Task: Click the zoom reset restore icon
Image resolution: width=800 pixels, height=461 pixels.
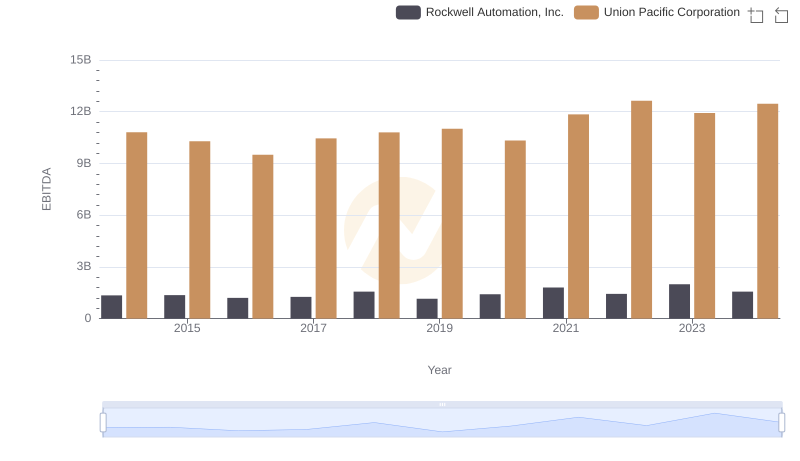Action: [781, 15]
